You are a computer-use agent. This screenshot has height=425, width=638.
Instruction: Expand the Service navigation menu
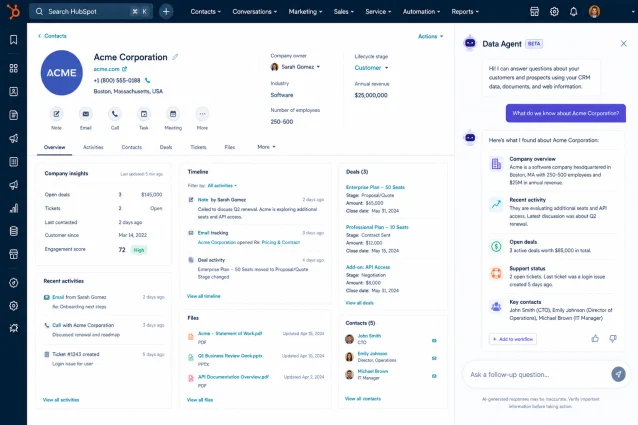pyautogui.click(x=378, y=11)
